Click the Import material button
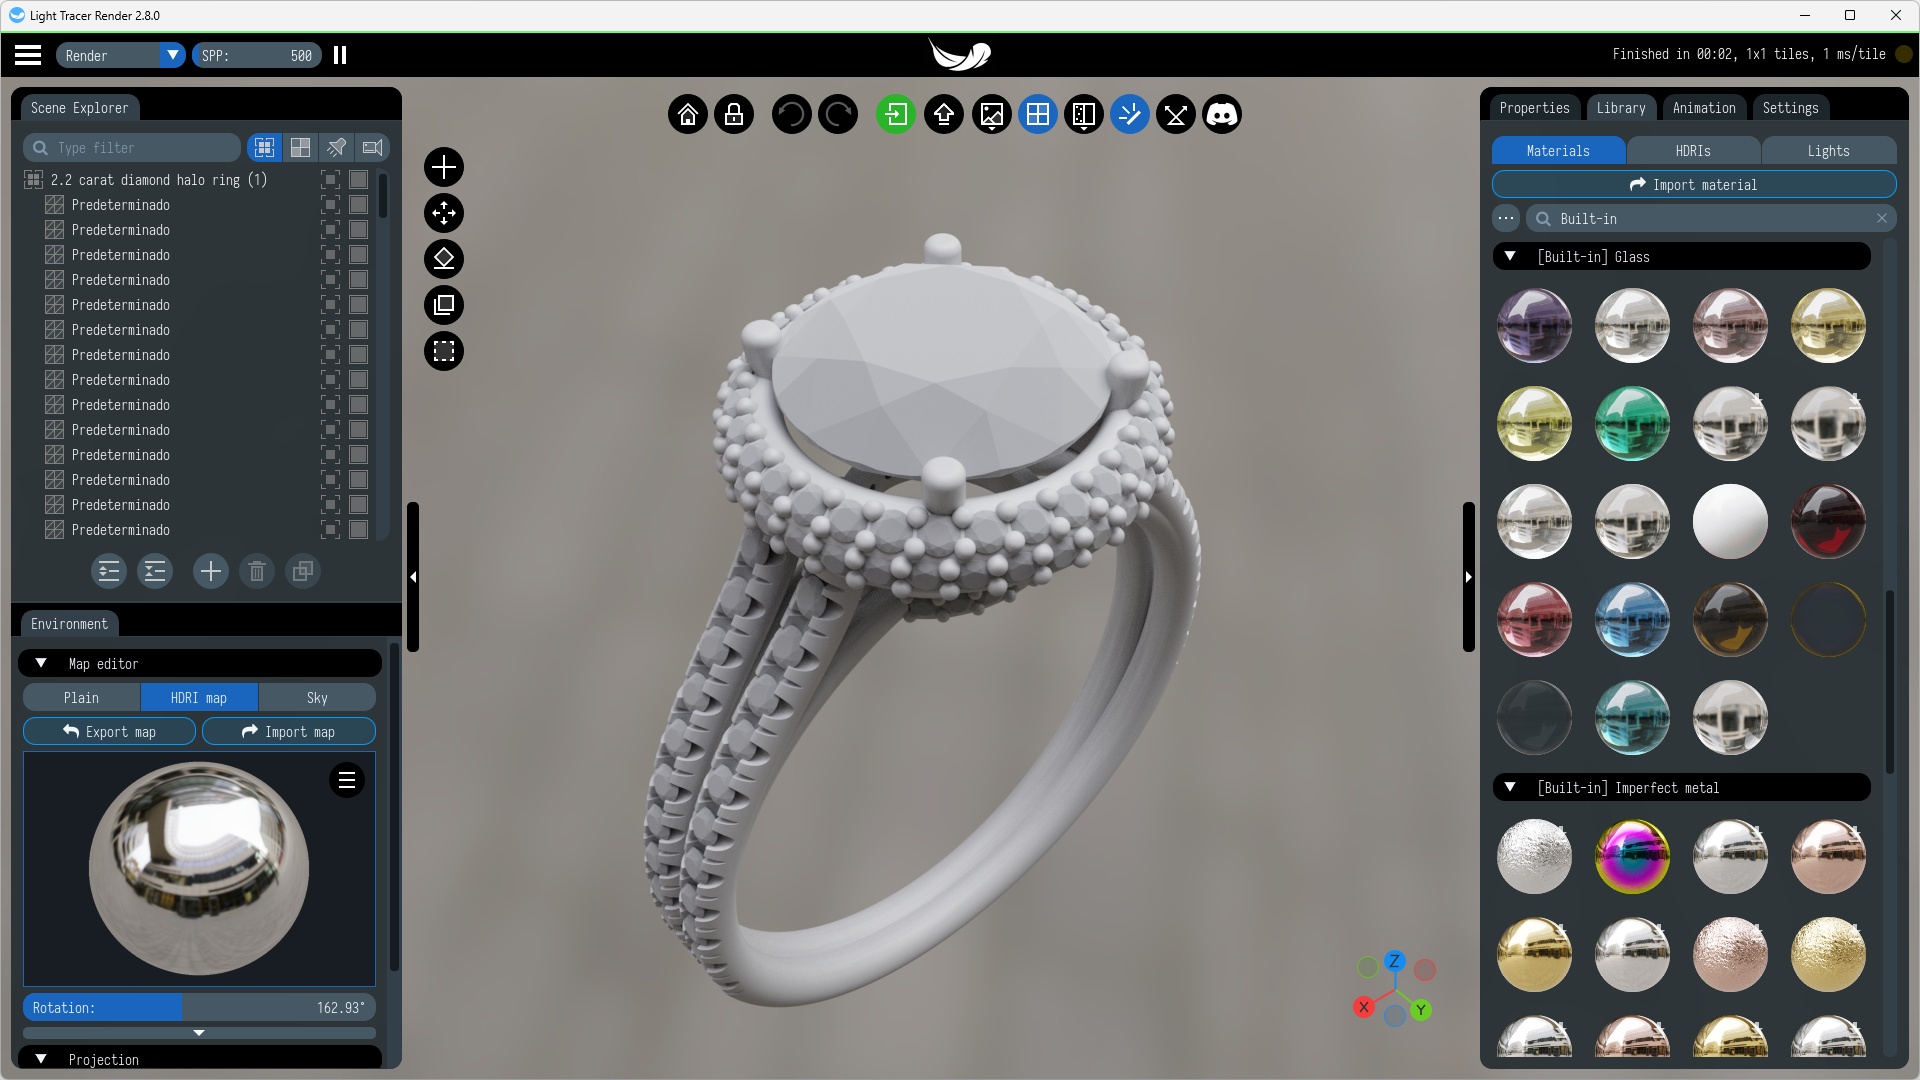Image resolution: width=1920 pixels, height=1080 pixels. [1692, 185]
